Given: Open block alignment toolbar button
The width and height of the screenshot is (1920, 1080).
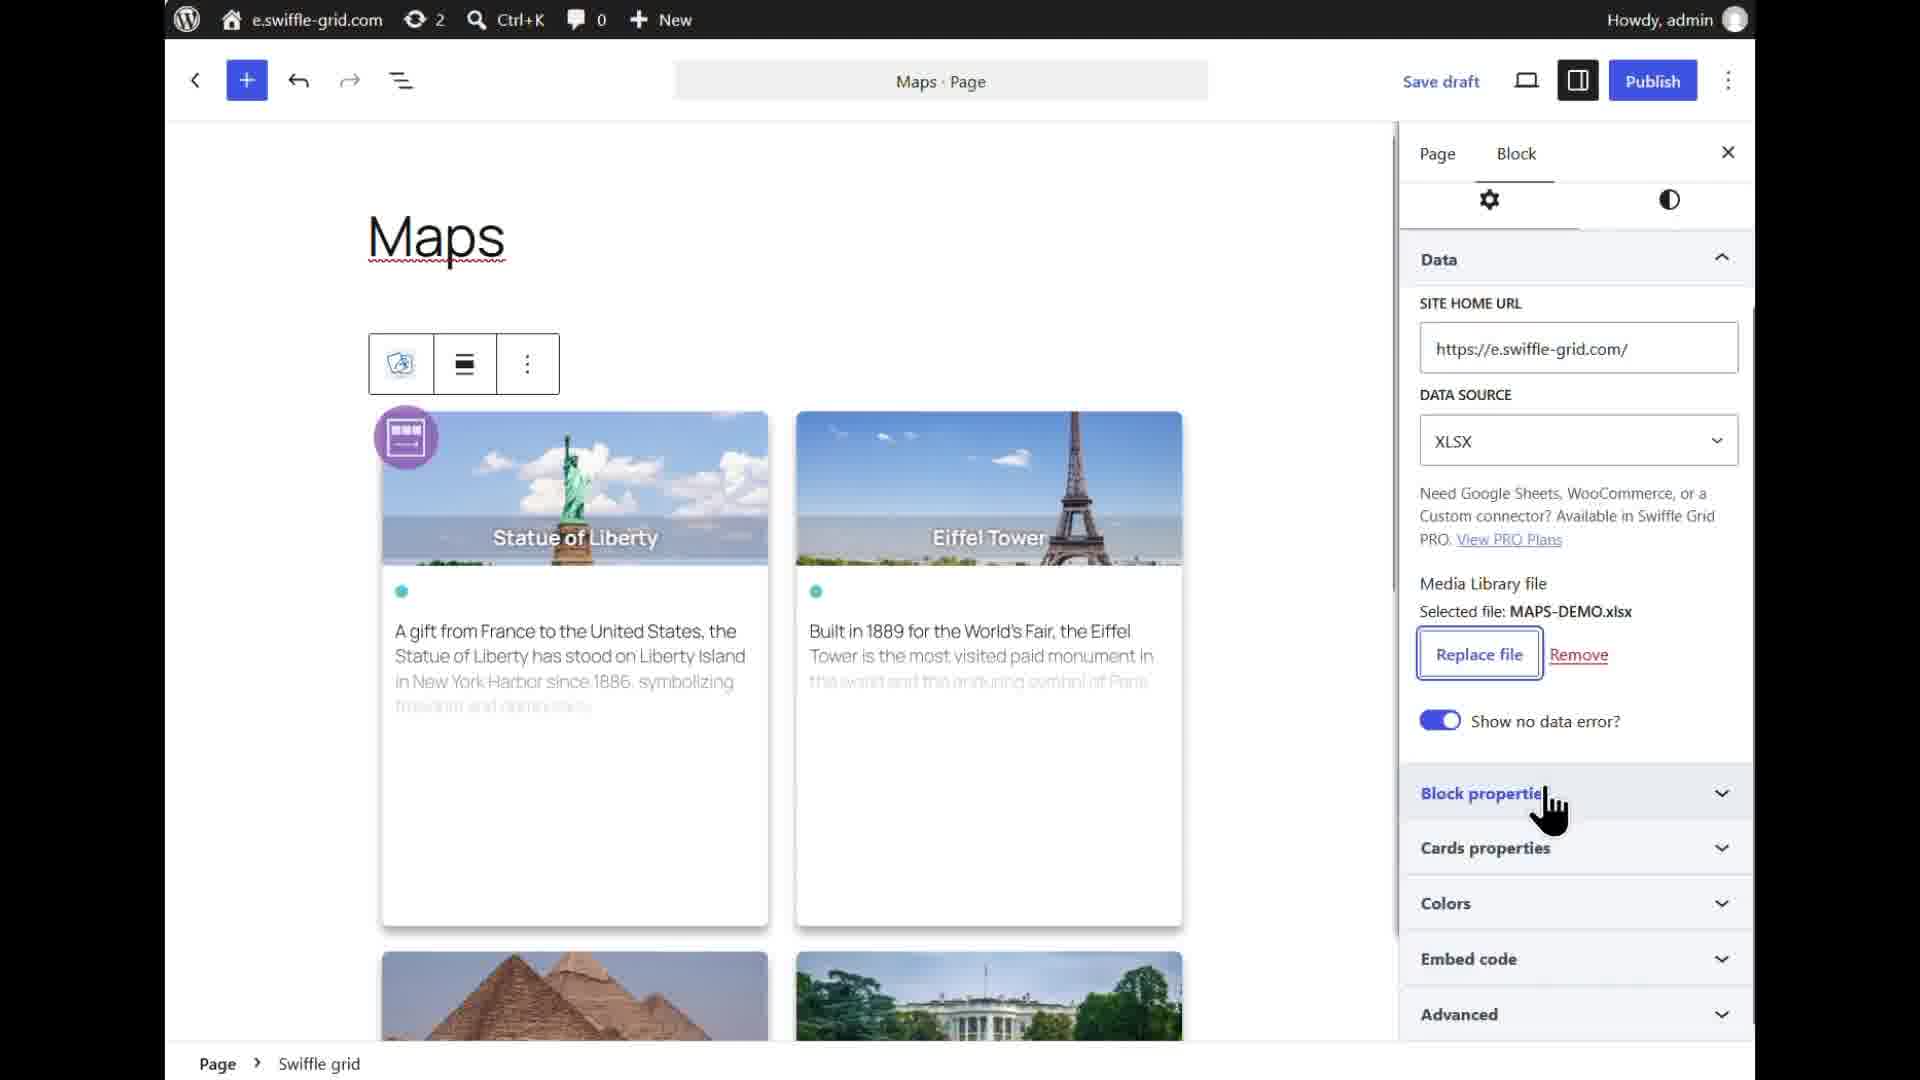Looking at the screenshot, I should point(465,364).
